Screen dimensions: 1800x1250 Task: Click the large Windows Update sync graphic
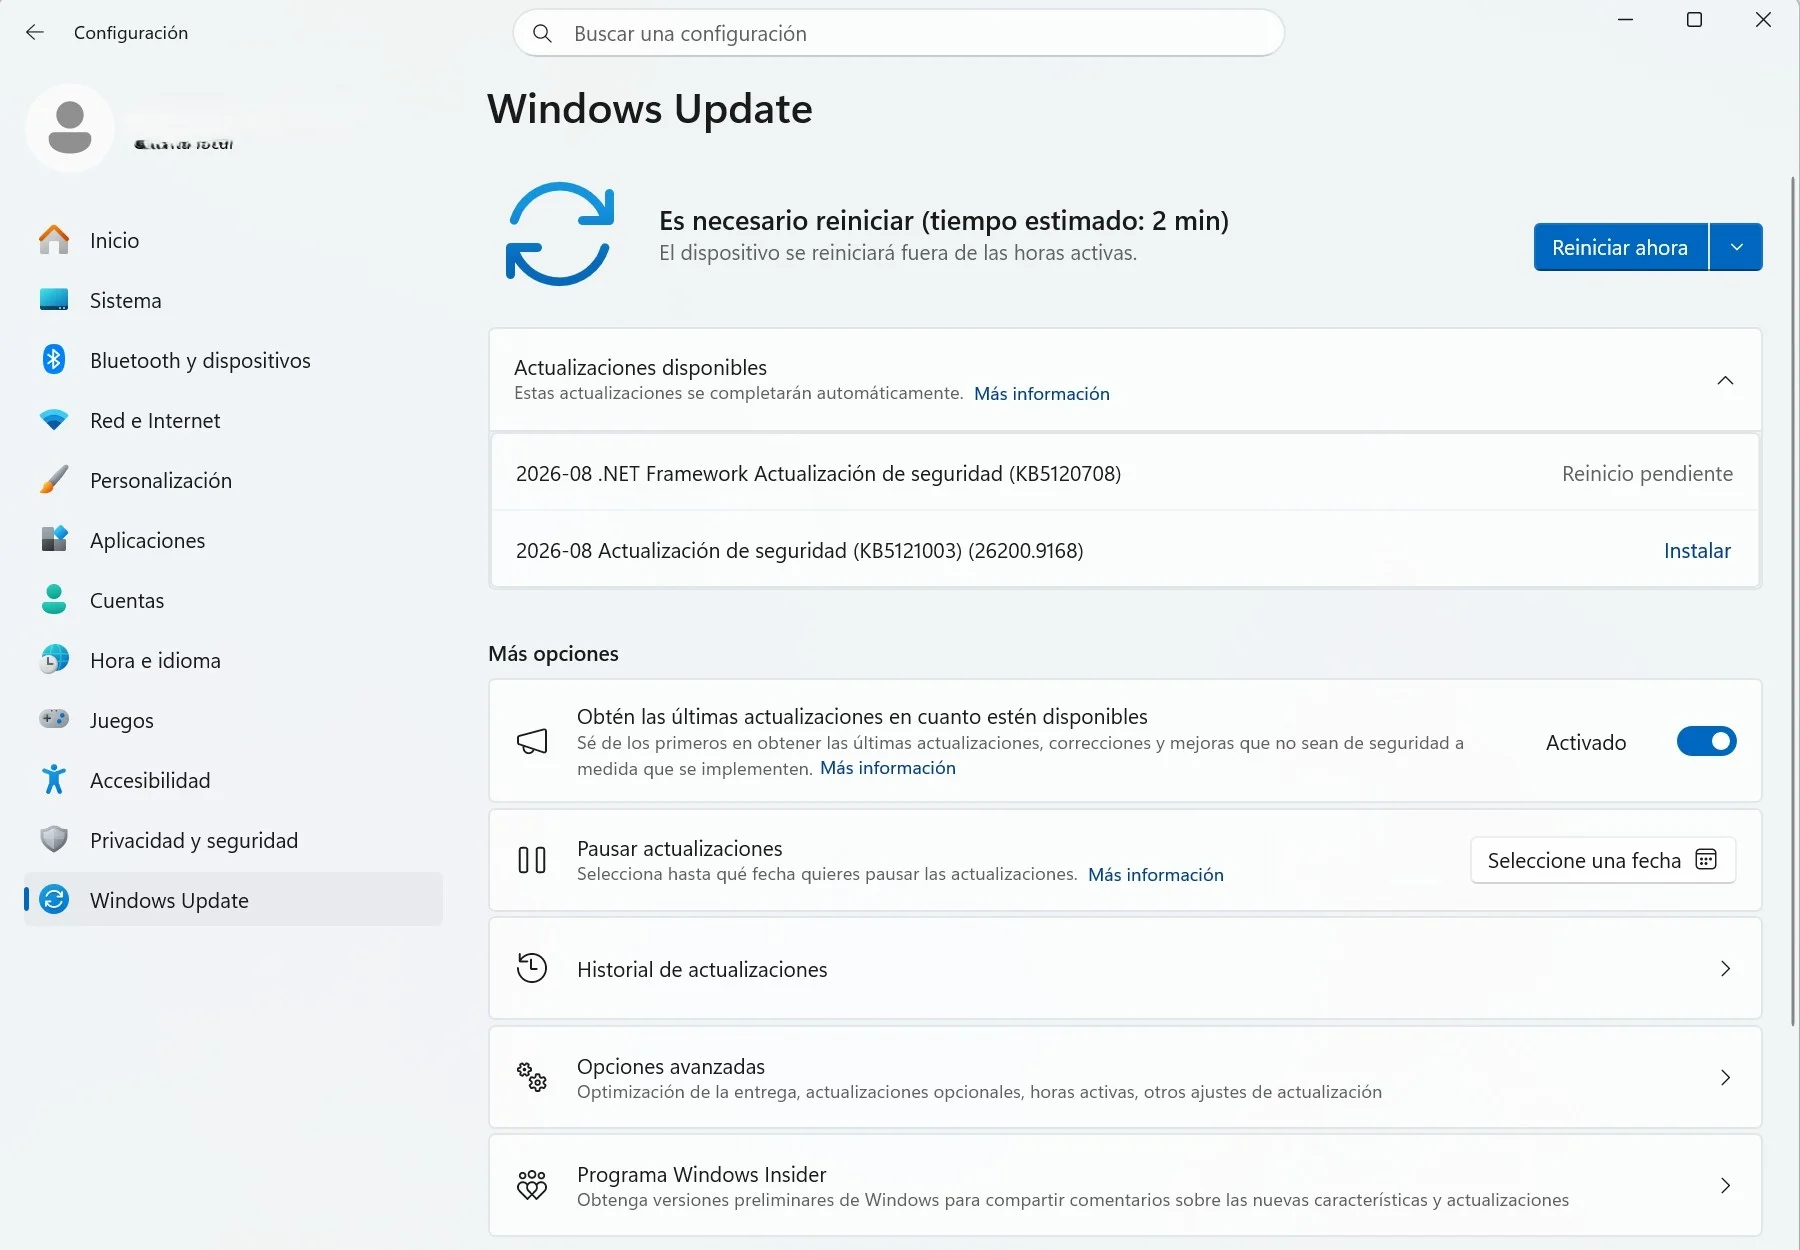(x=560, y=233)
